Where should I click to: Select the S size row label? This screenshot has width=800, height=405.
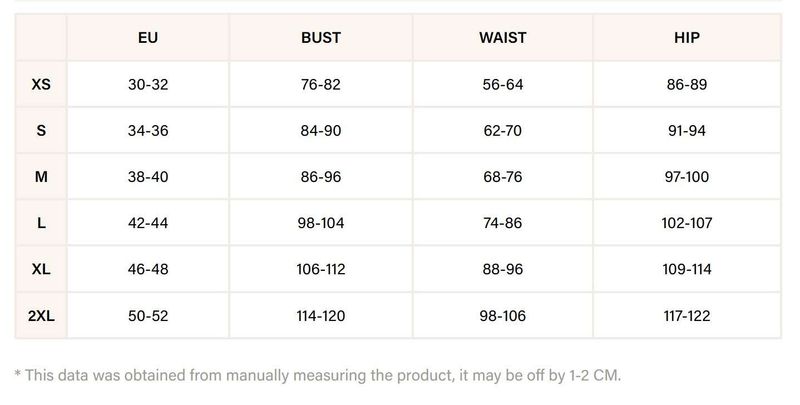41,130
